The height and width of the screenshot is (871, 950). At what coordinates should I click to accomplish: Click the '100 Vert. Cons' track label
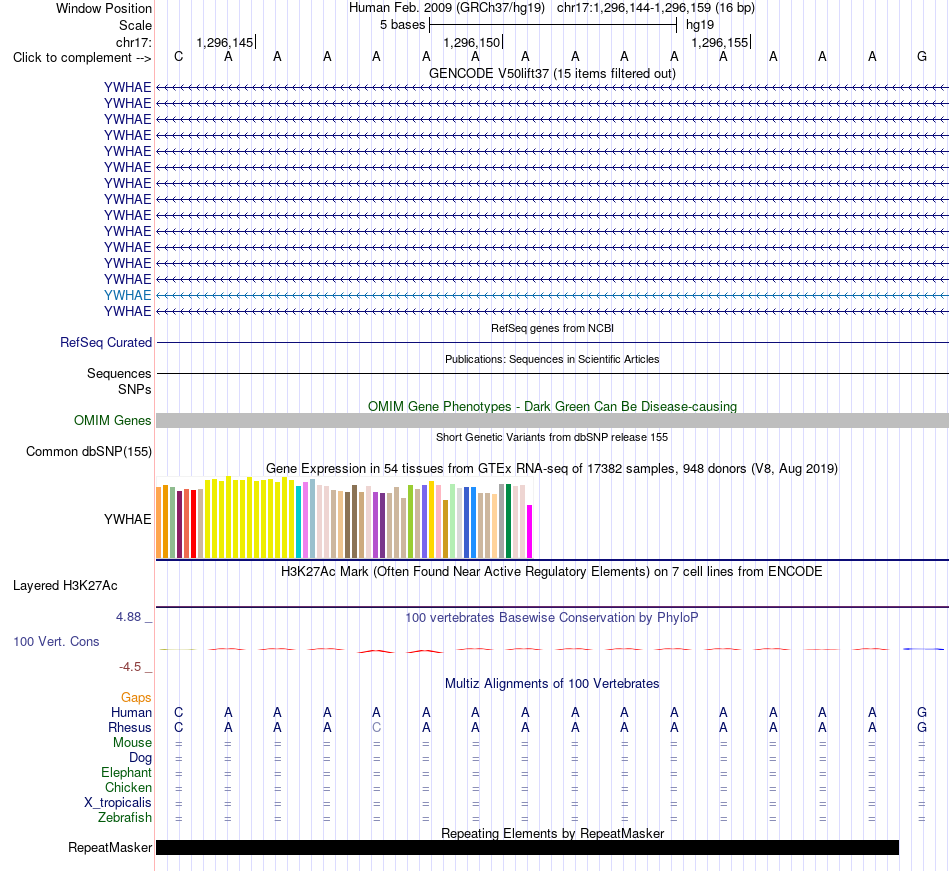(x=56, y=641)
